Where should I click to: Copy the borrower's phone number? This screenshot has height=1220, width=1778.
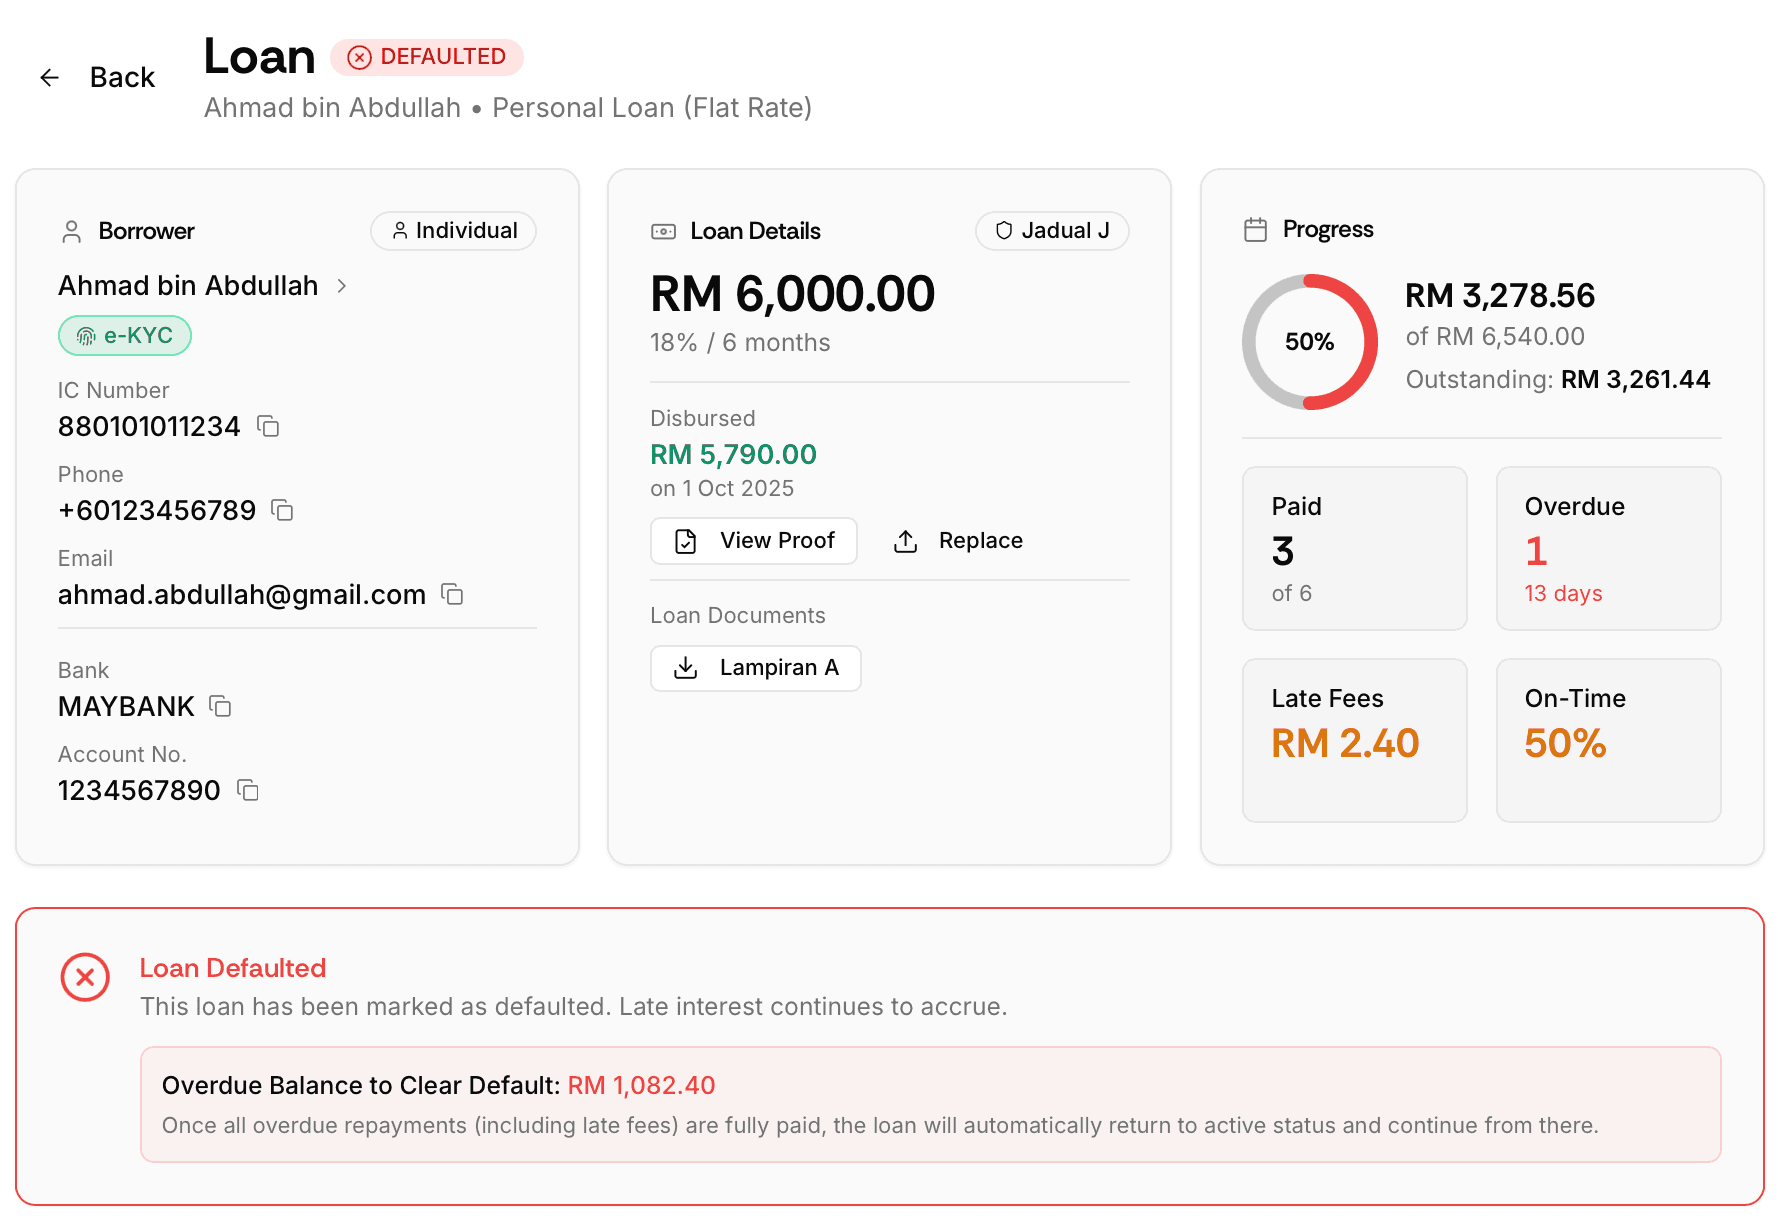(x=281, y=510)
